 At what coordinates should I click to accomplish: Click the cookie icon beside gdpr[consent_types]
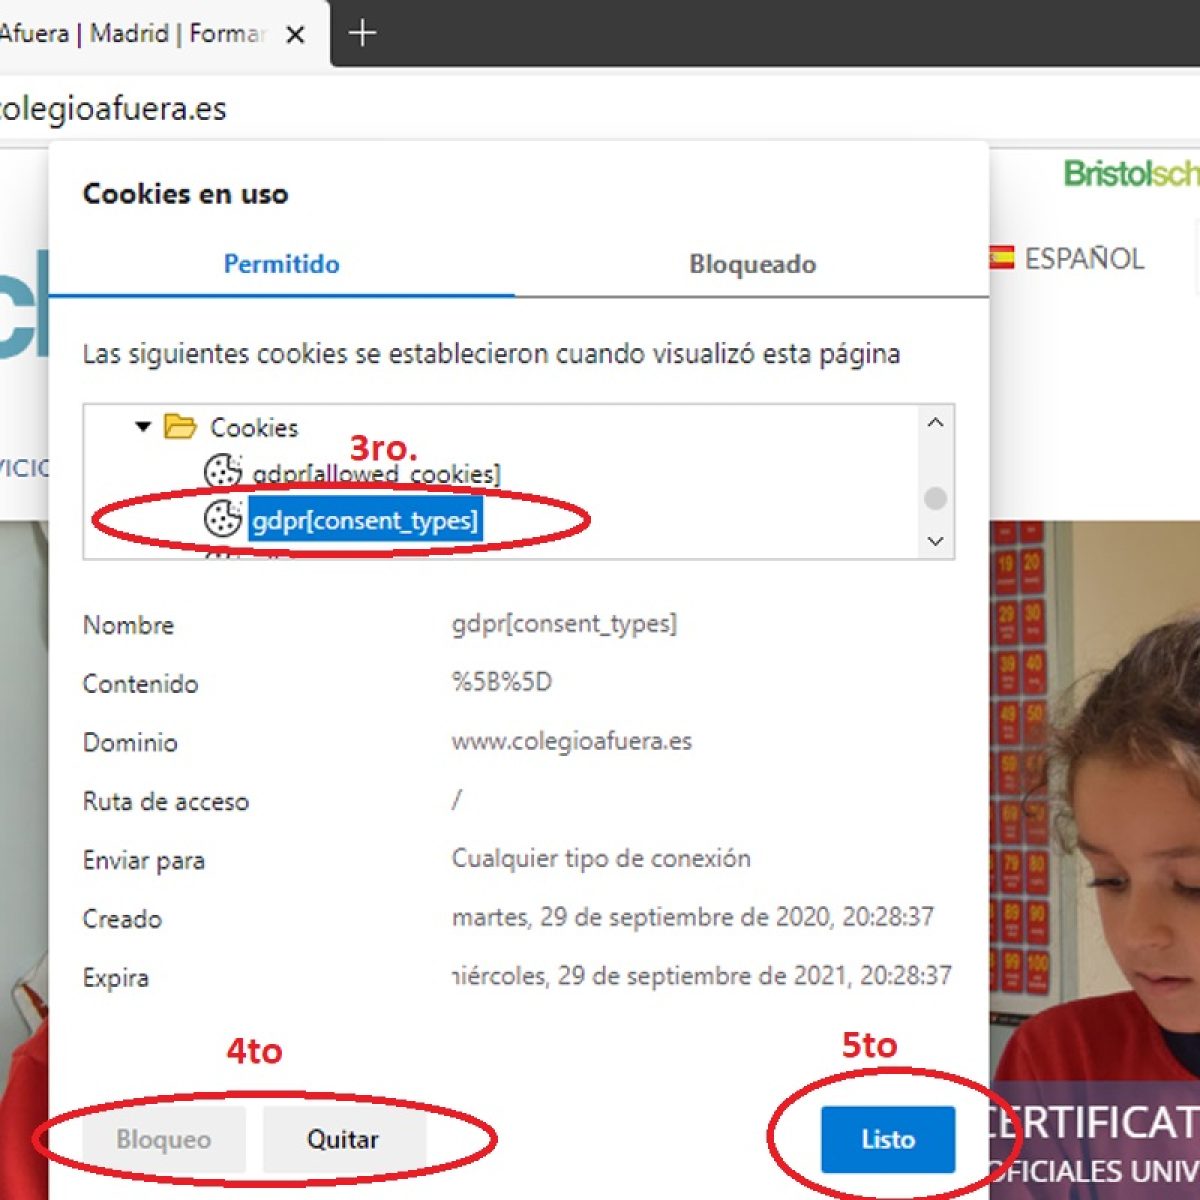coord(222,519)
